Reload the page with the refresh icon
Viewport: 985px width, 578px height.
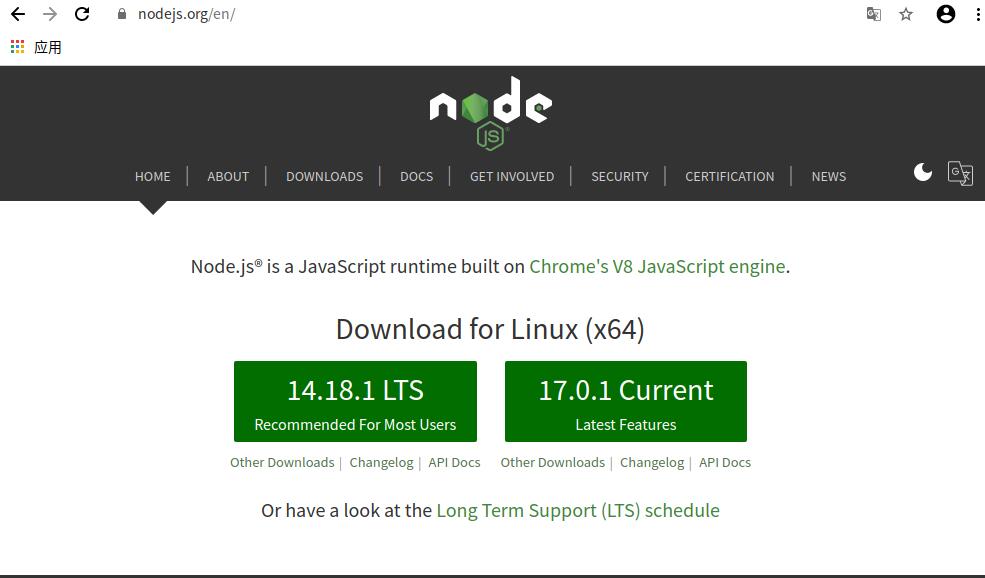[x=82, y=14]
